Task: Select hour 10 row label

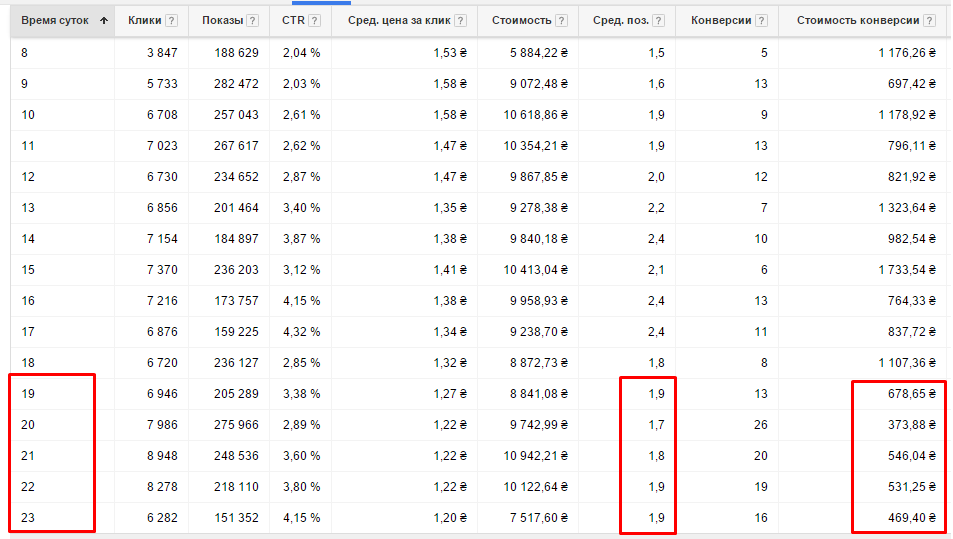Action: [x=28, y=115]
